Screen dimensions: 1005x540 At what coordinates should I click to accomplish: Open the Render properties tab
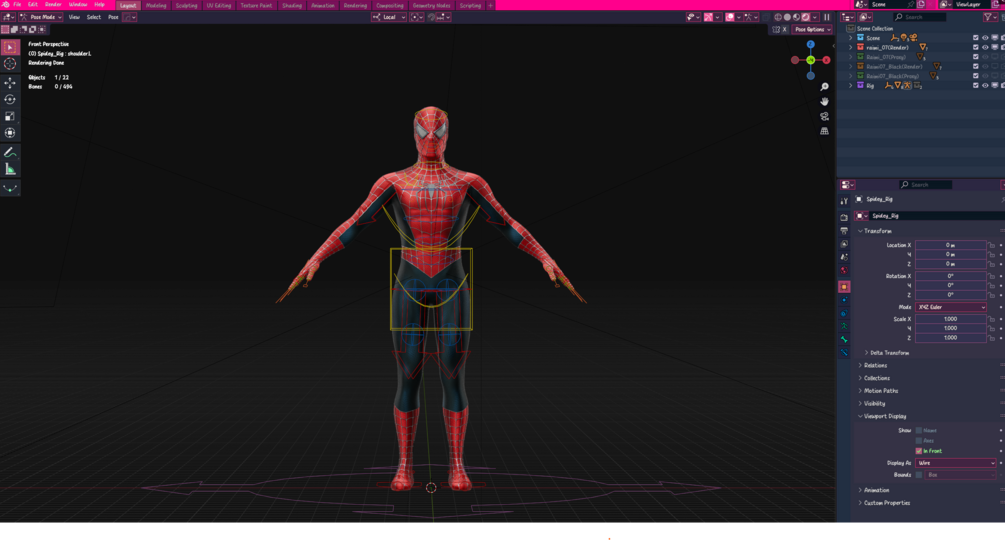point(844,218)
